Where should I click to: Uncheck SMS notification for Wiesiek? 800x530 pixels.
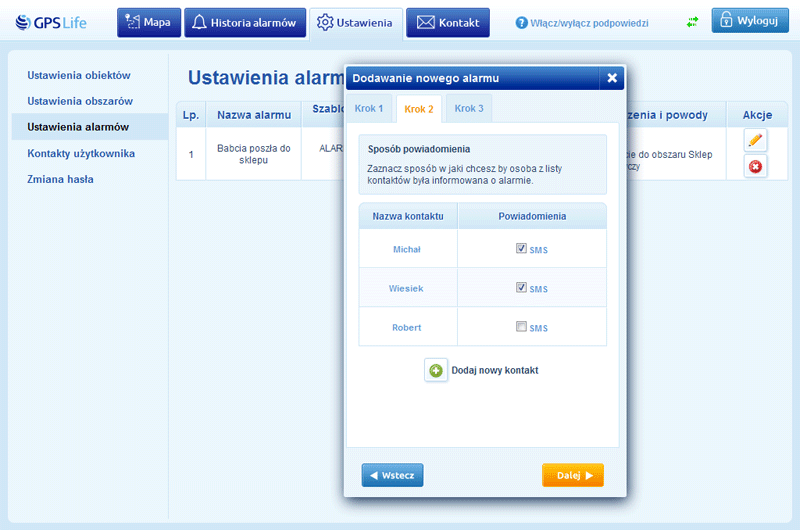(x=521, y=287)
